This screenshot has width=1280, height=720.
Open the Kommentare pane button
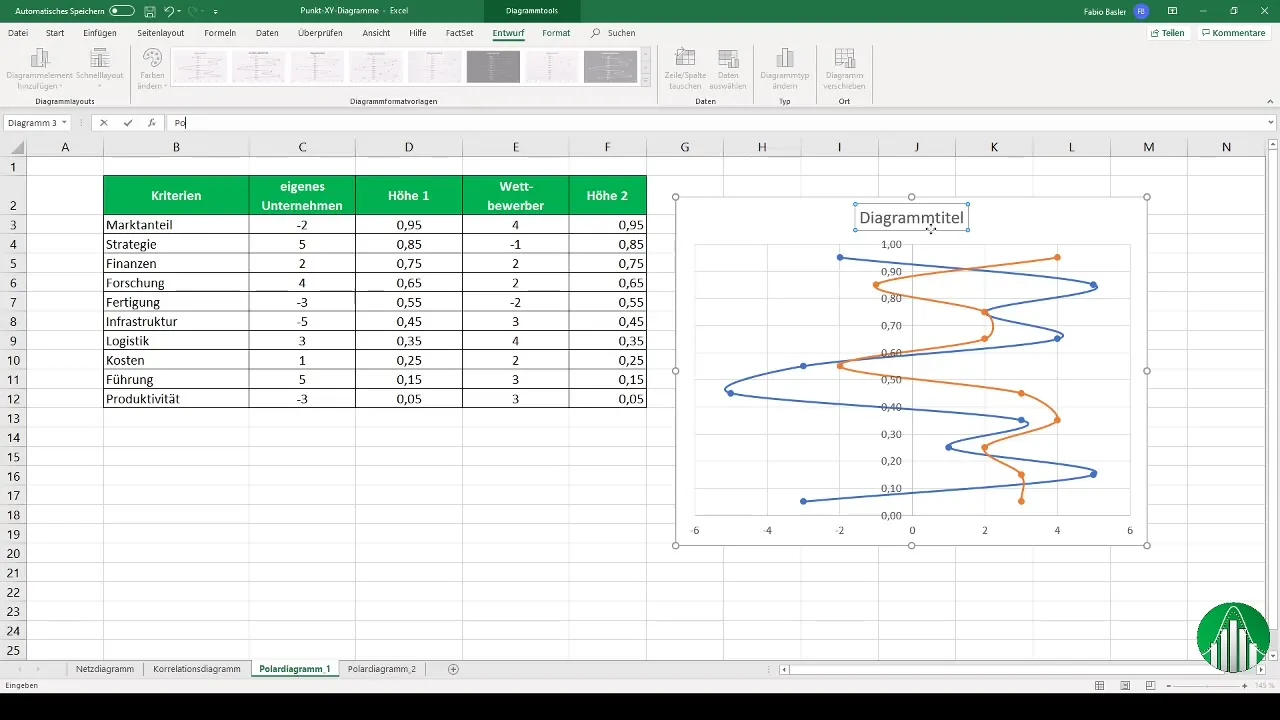click(1234, 33)
